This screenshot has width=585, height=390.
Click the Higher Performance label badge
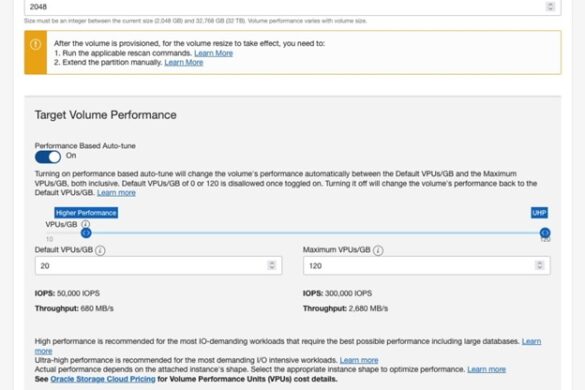point(86,213)
